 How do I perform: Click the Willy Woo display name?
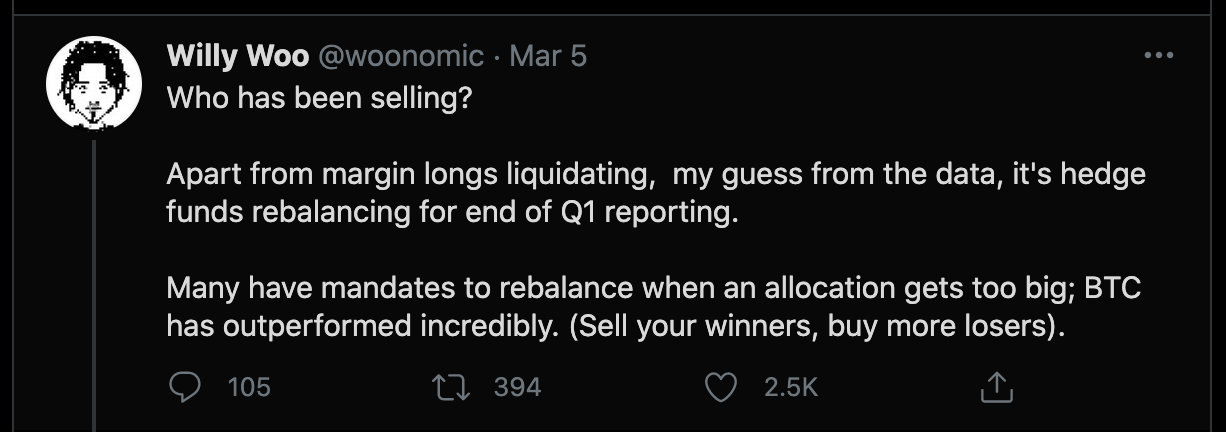238,56
